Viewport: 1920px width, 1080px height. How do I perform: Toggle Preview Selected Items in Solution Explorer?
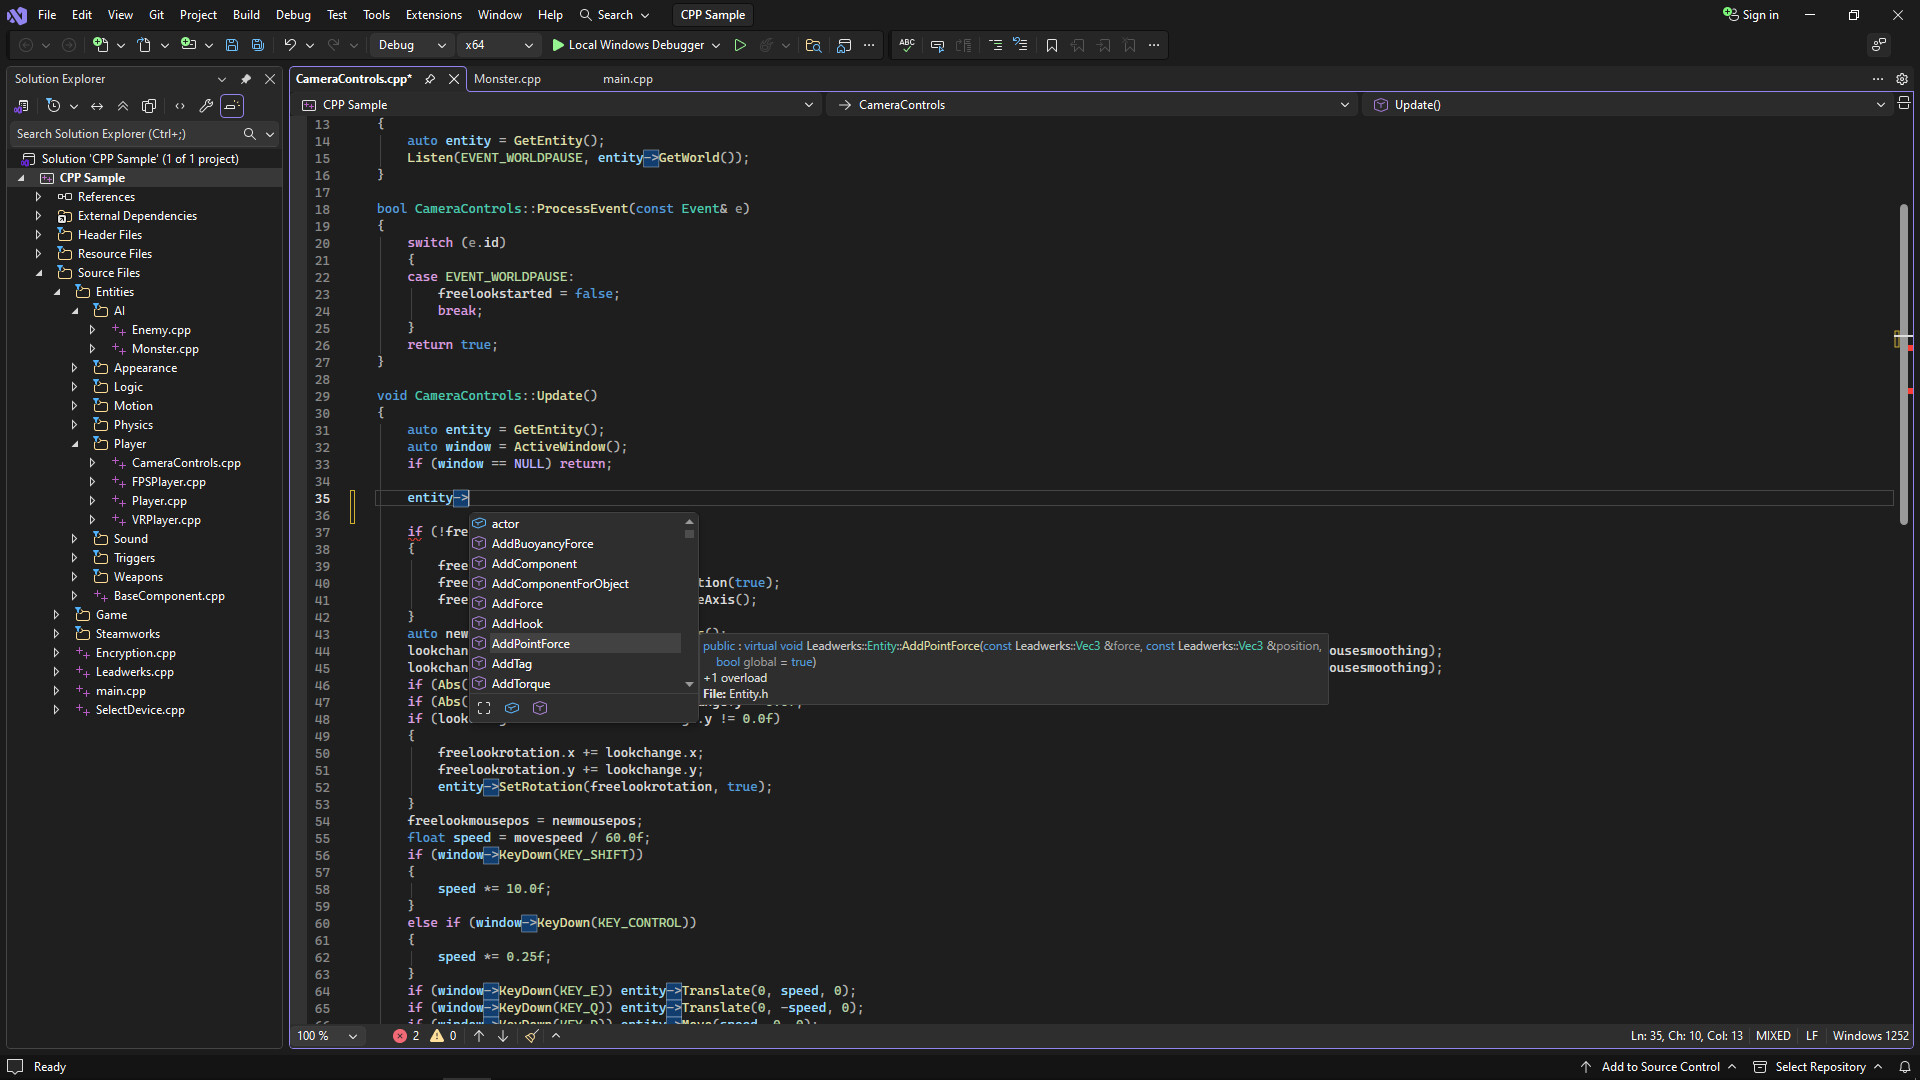tap(231, 106)
